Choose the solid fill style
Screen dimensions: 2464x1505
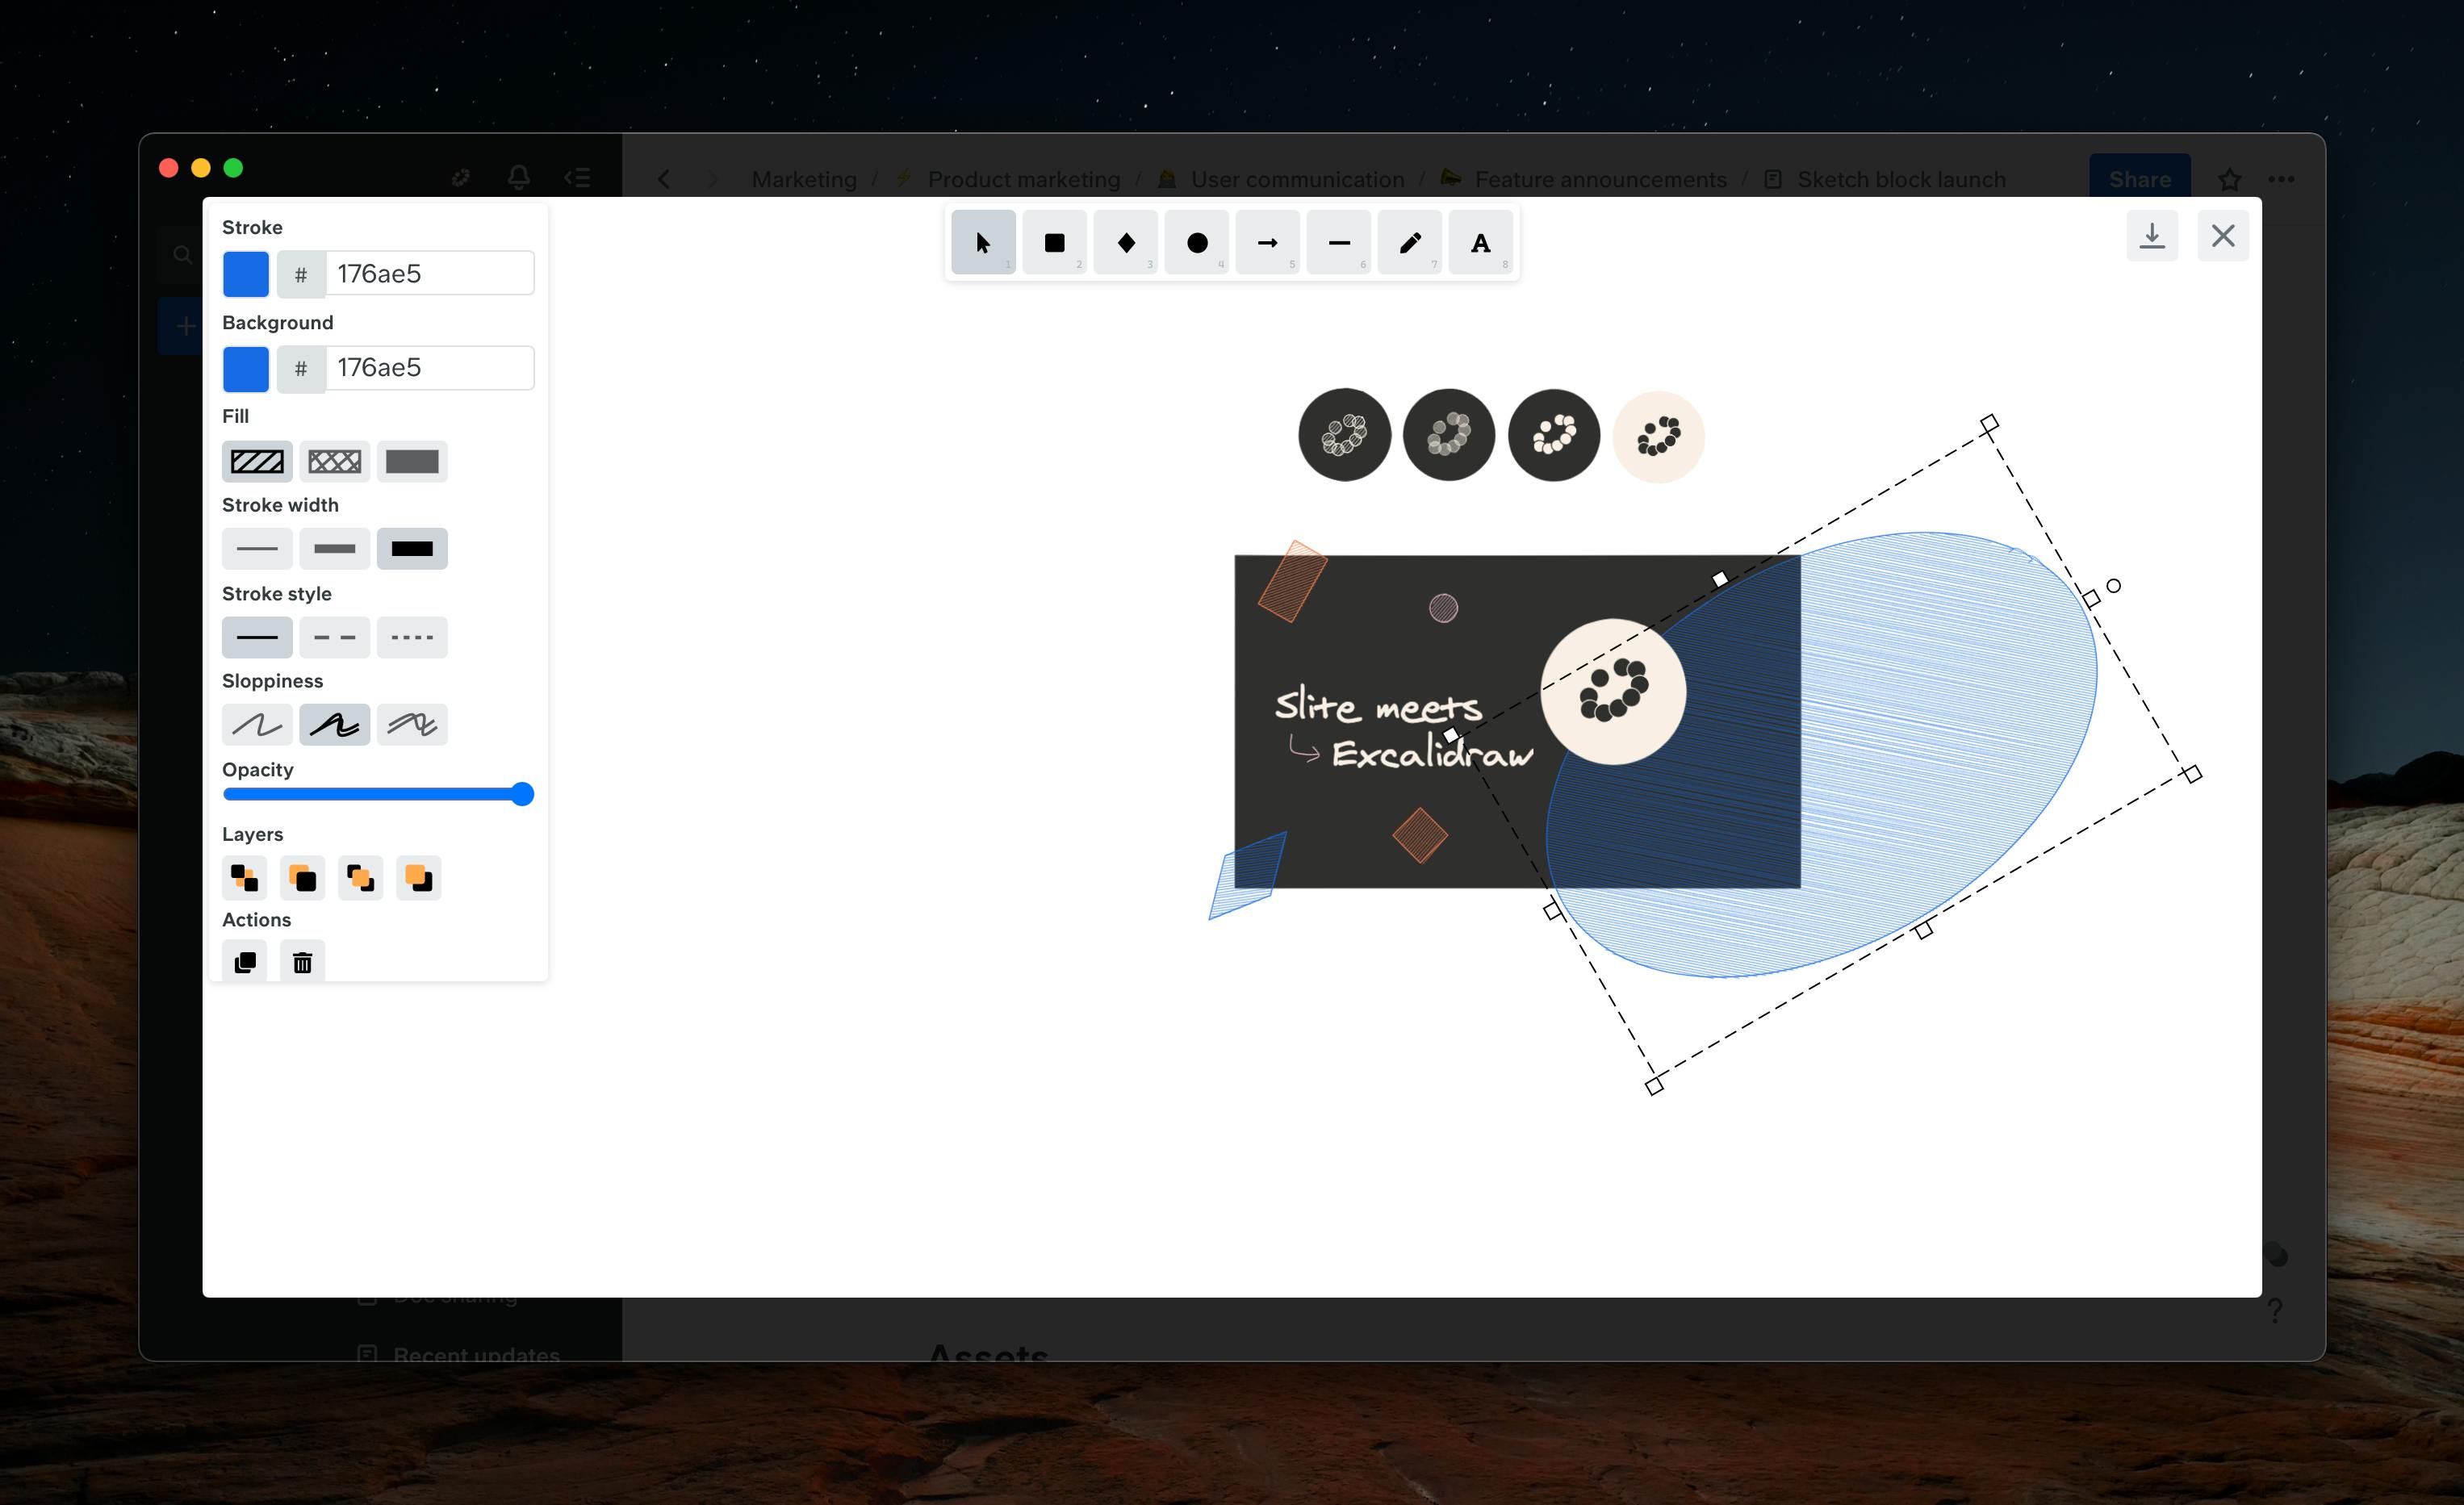412,461
